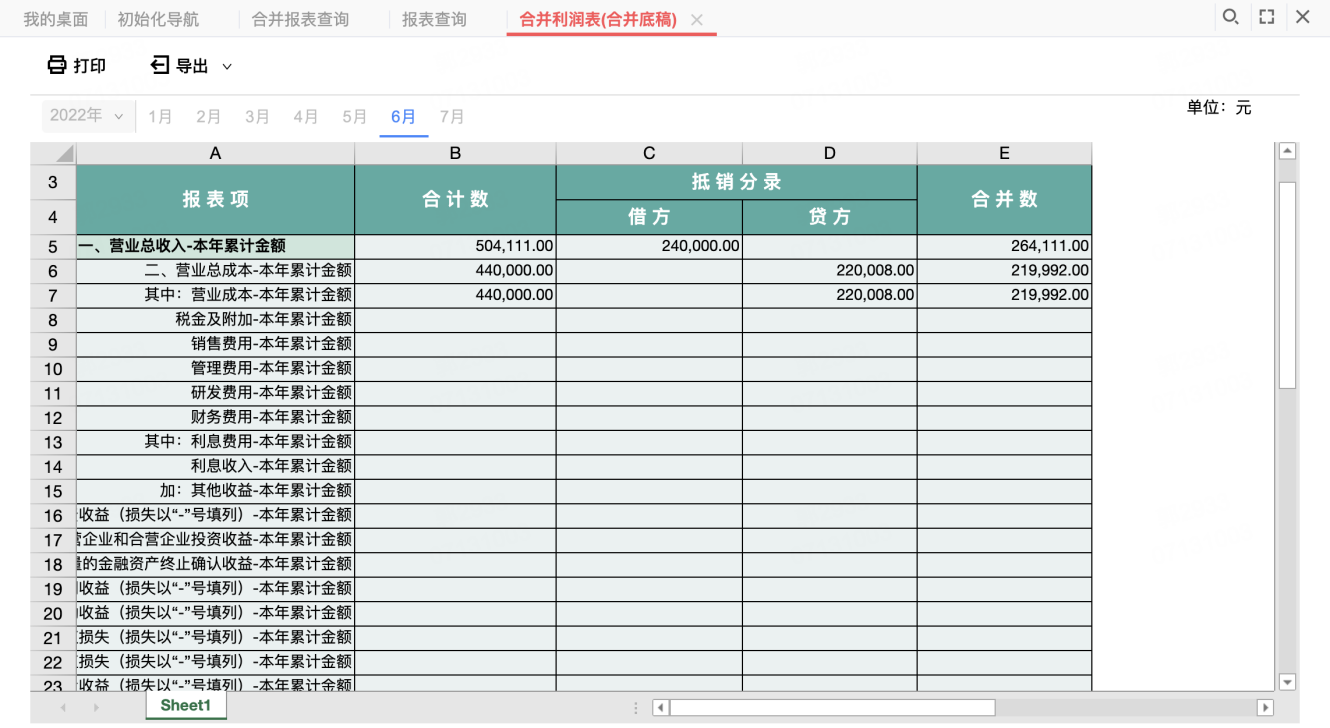Expand the 导出 dropdown chevron
This screenshot has width=1330, height=728.
tap(227, 67)
